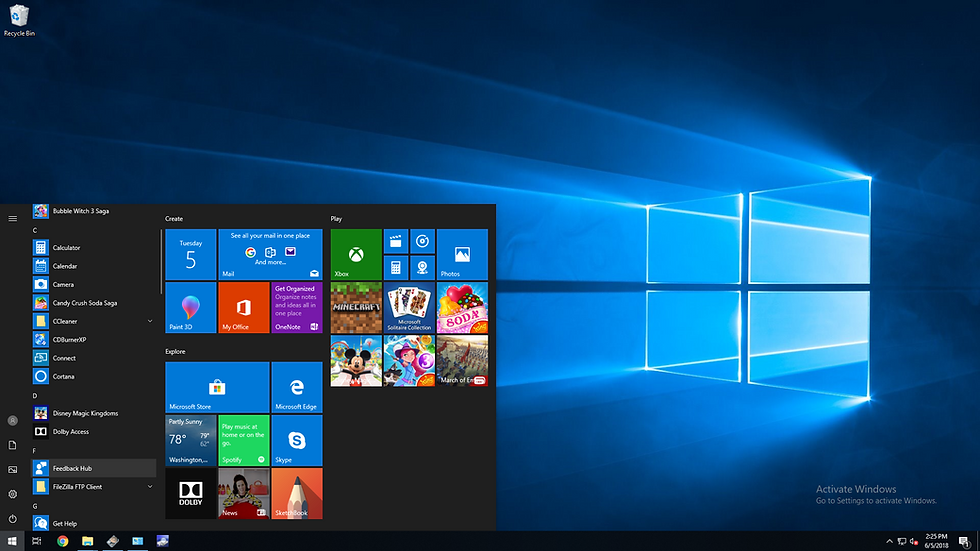This screenshot has height=551, width=980.
Task: Open the Groove Music small tile
Action: [x=422, y=241]
